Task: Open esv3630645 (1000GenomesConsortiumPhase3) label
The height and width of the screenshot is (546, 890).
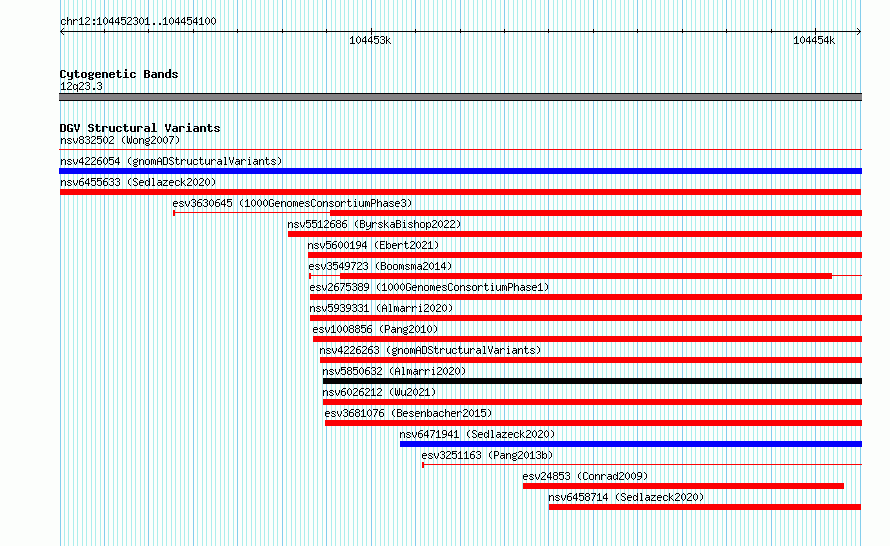Action: 292,203
